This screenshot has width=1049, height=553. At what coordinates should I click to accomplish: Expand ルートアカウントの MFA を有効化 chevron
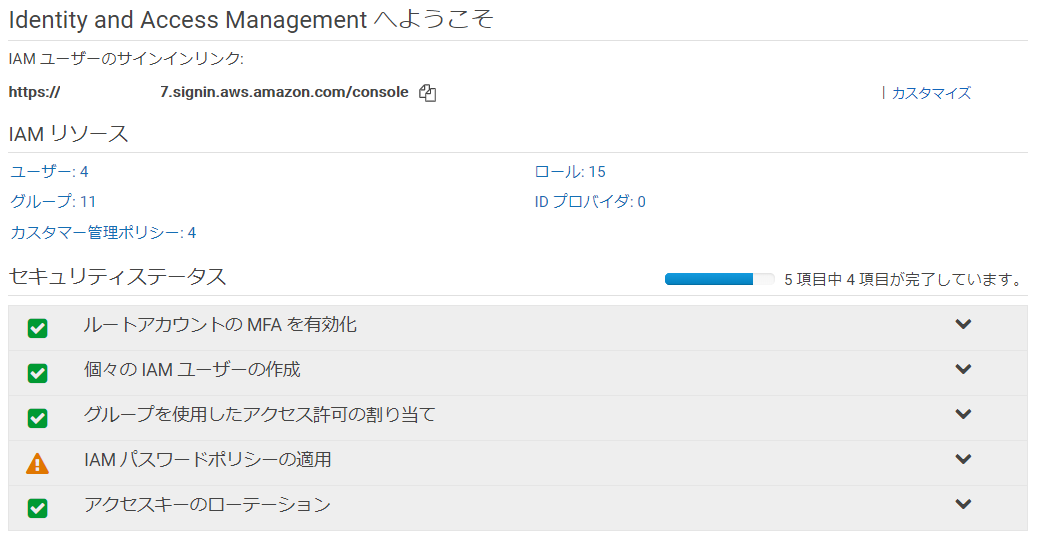click(963, 324)
